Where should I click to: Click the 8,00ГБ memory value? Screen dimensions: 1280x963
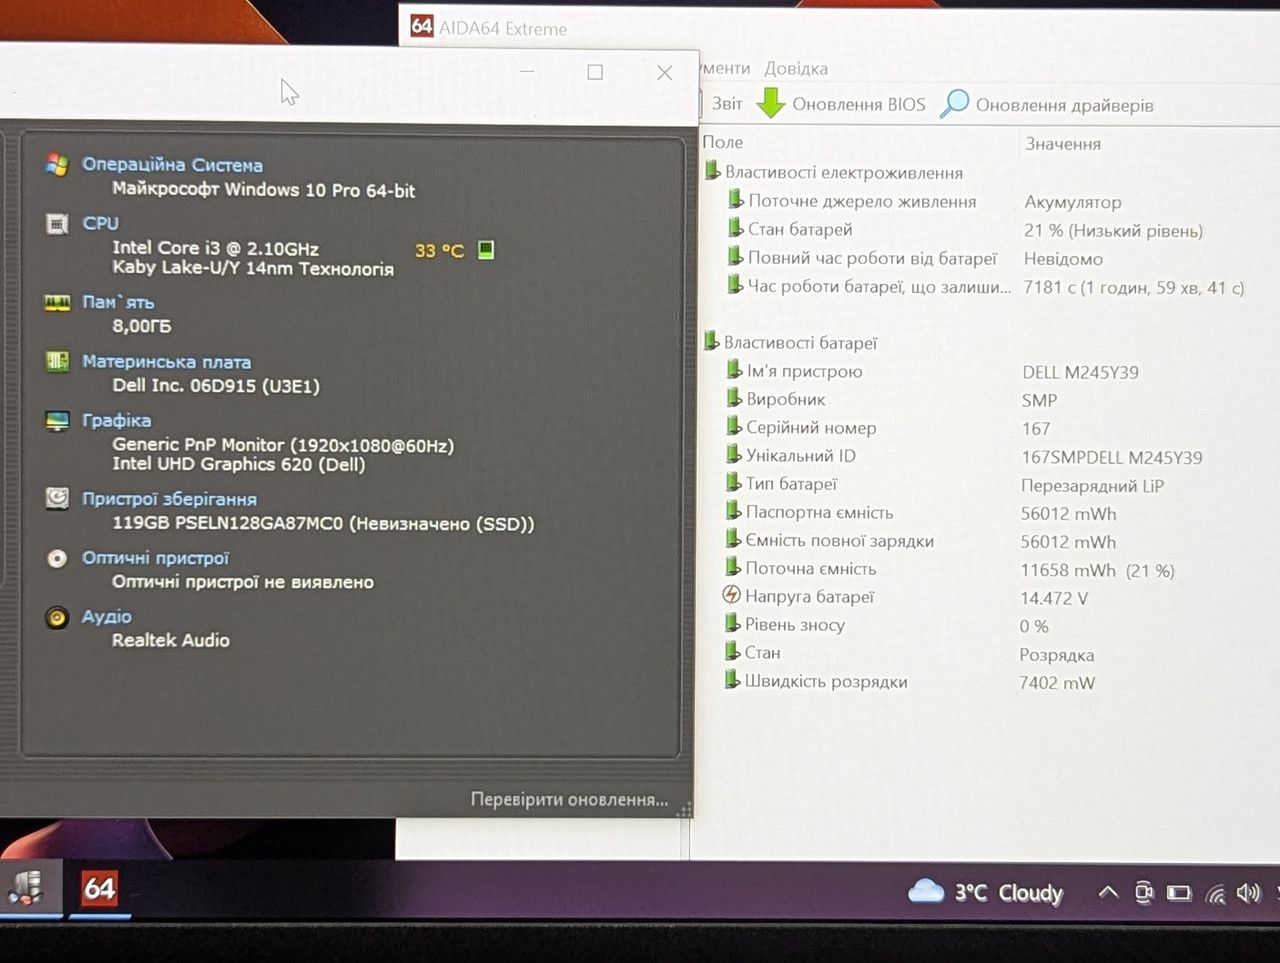point(141,326)
